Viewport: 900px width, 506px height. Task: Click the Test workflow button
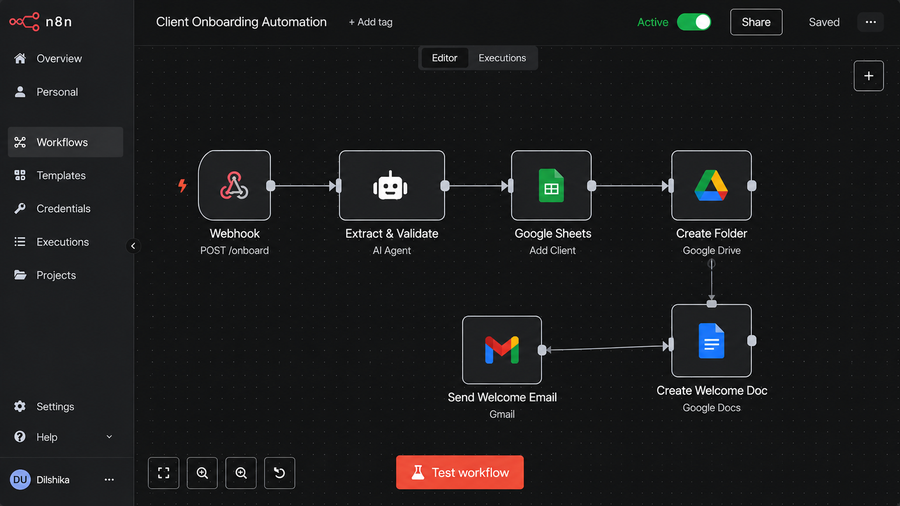(460, 472)
